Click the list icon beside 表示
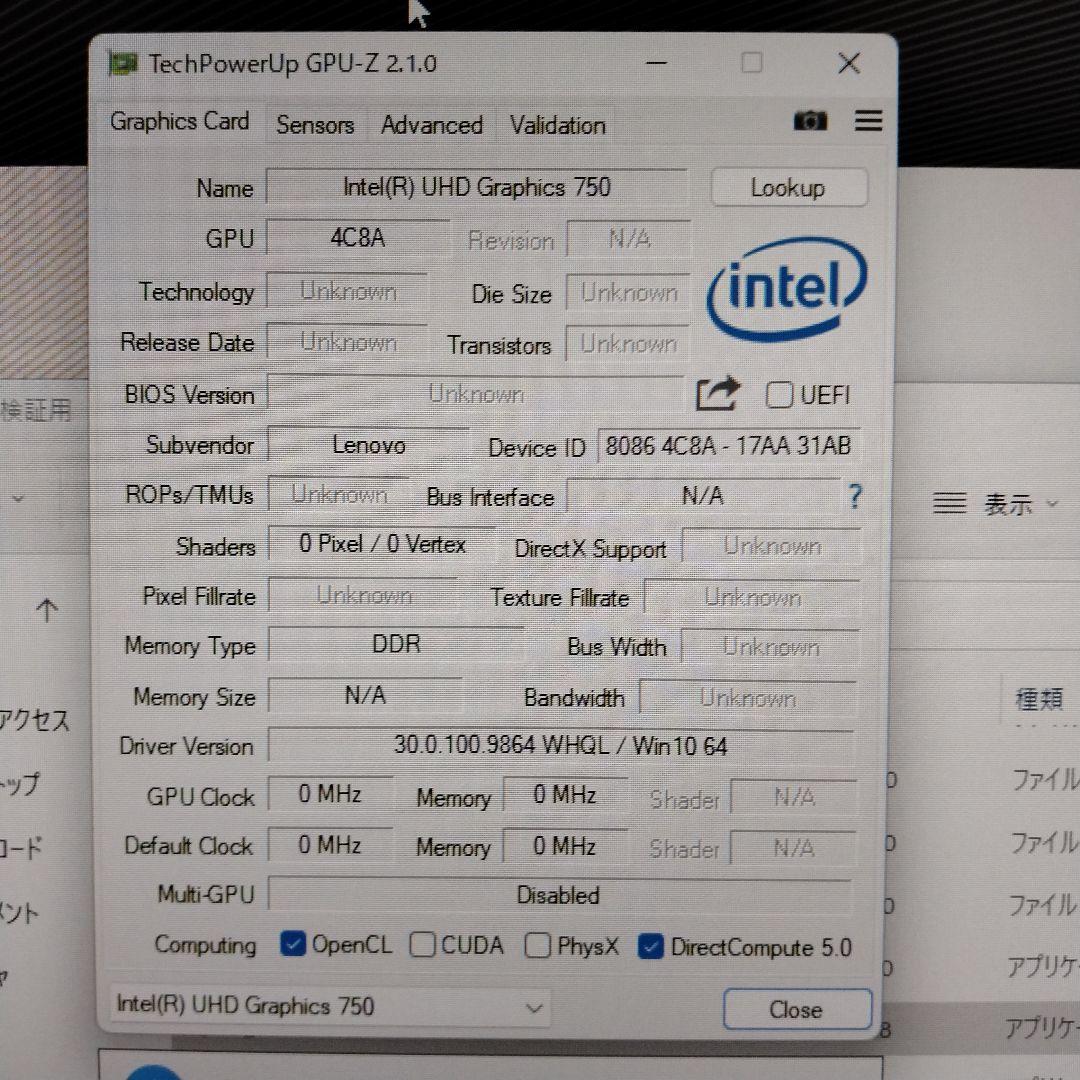1080x1080 pixels. 949,503
